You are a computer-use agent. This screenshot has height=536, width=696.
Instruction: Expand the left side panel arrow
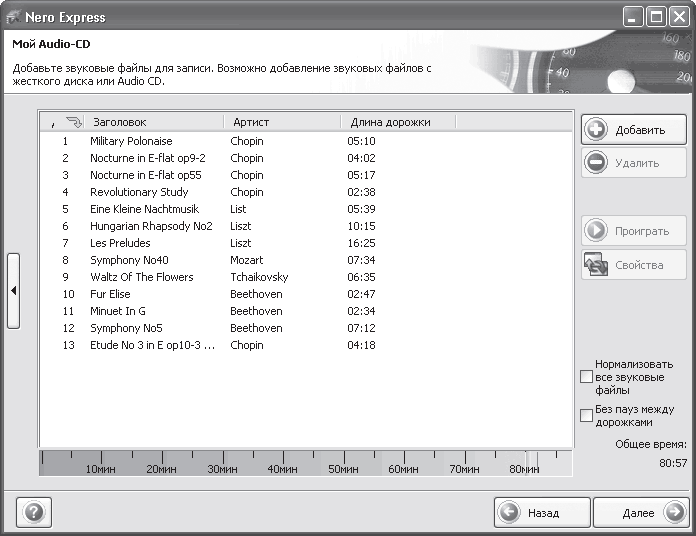13,291
